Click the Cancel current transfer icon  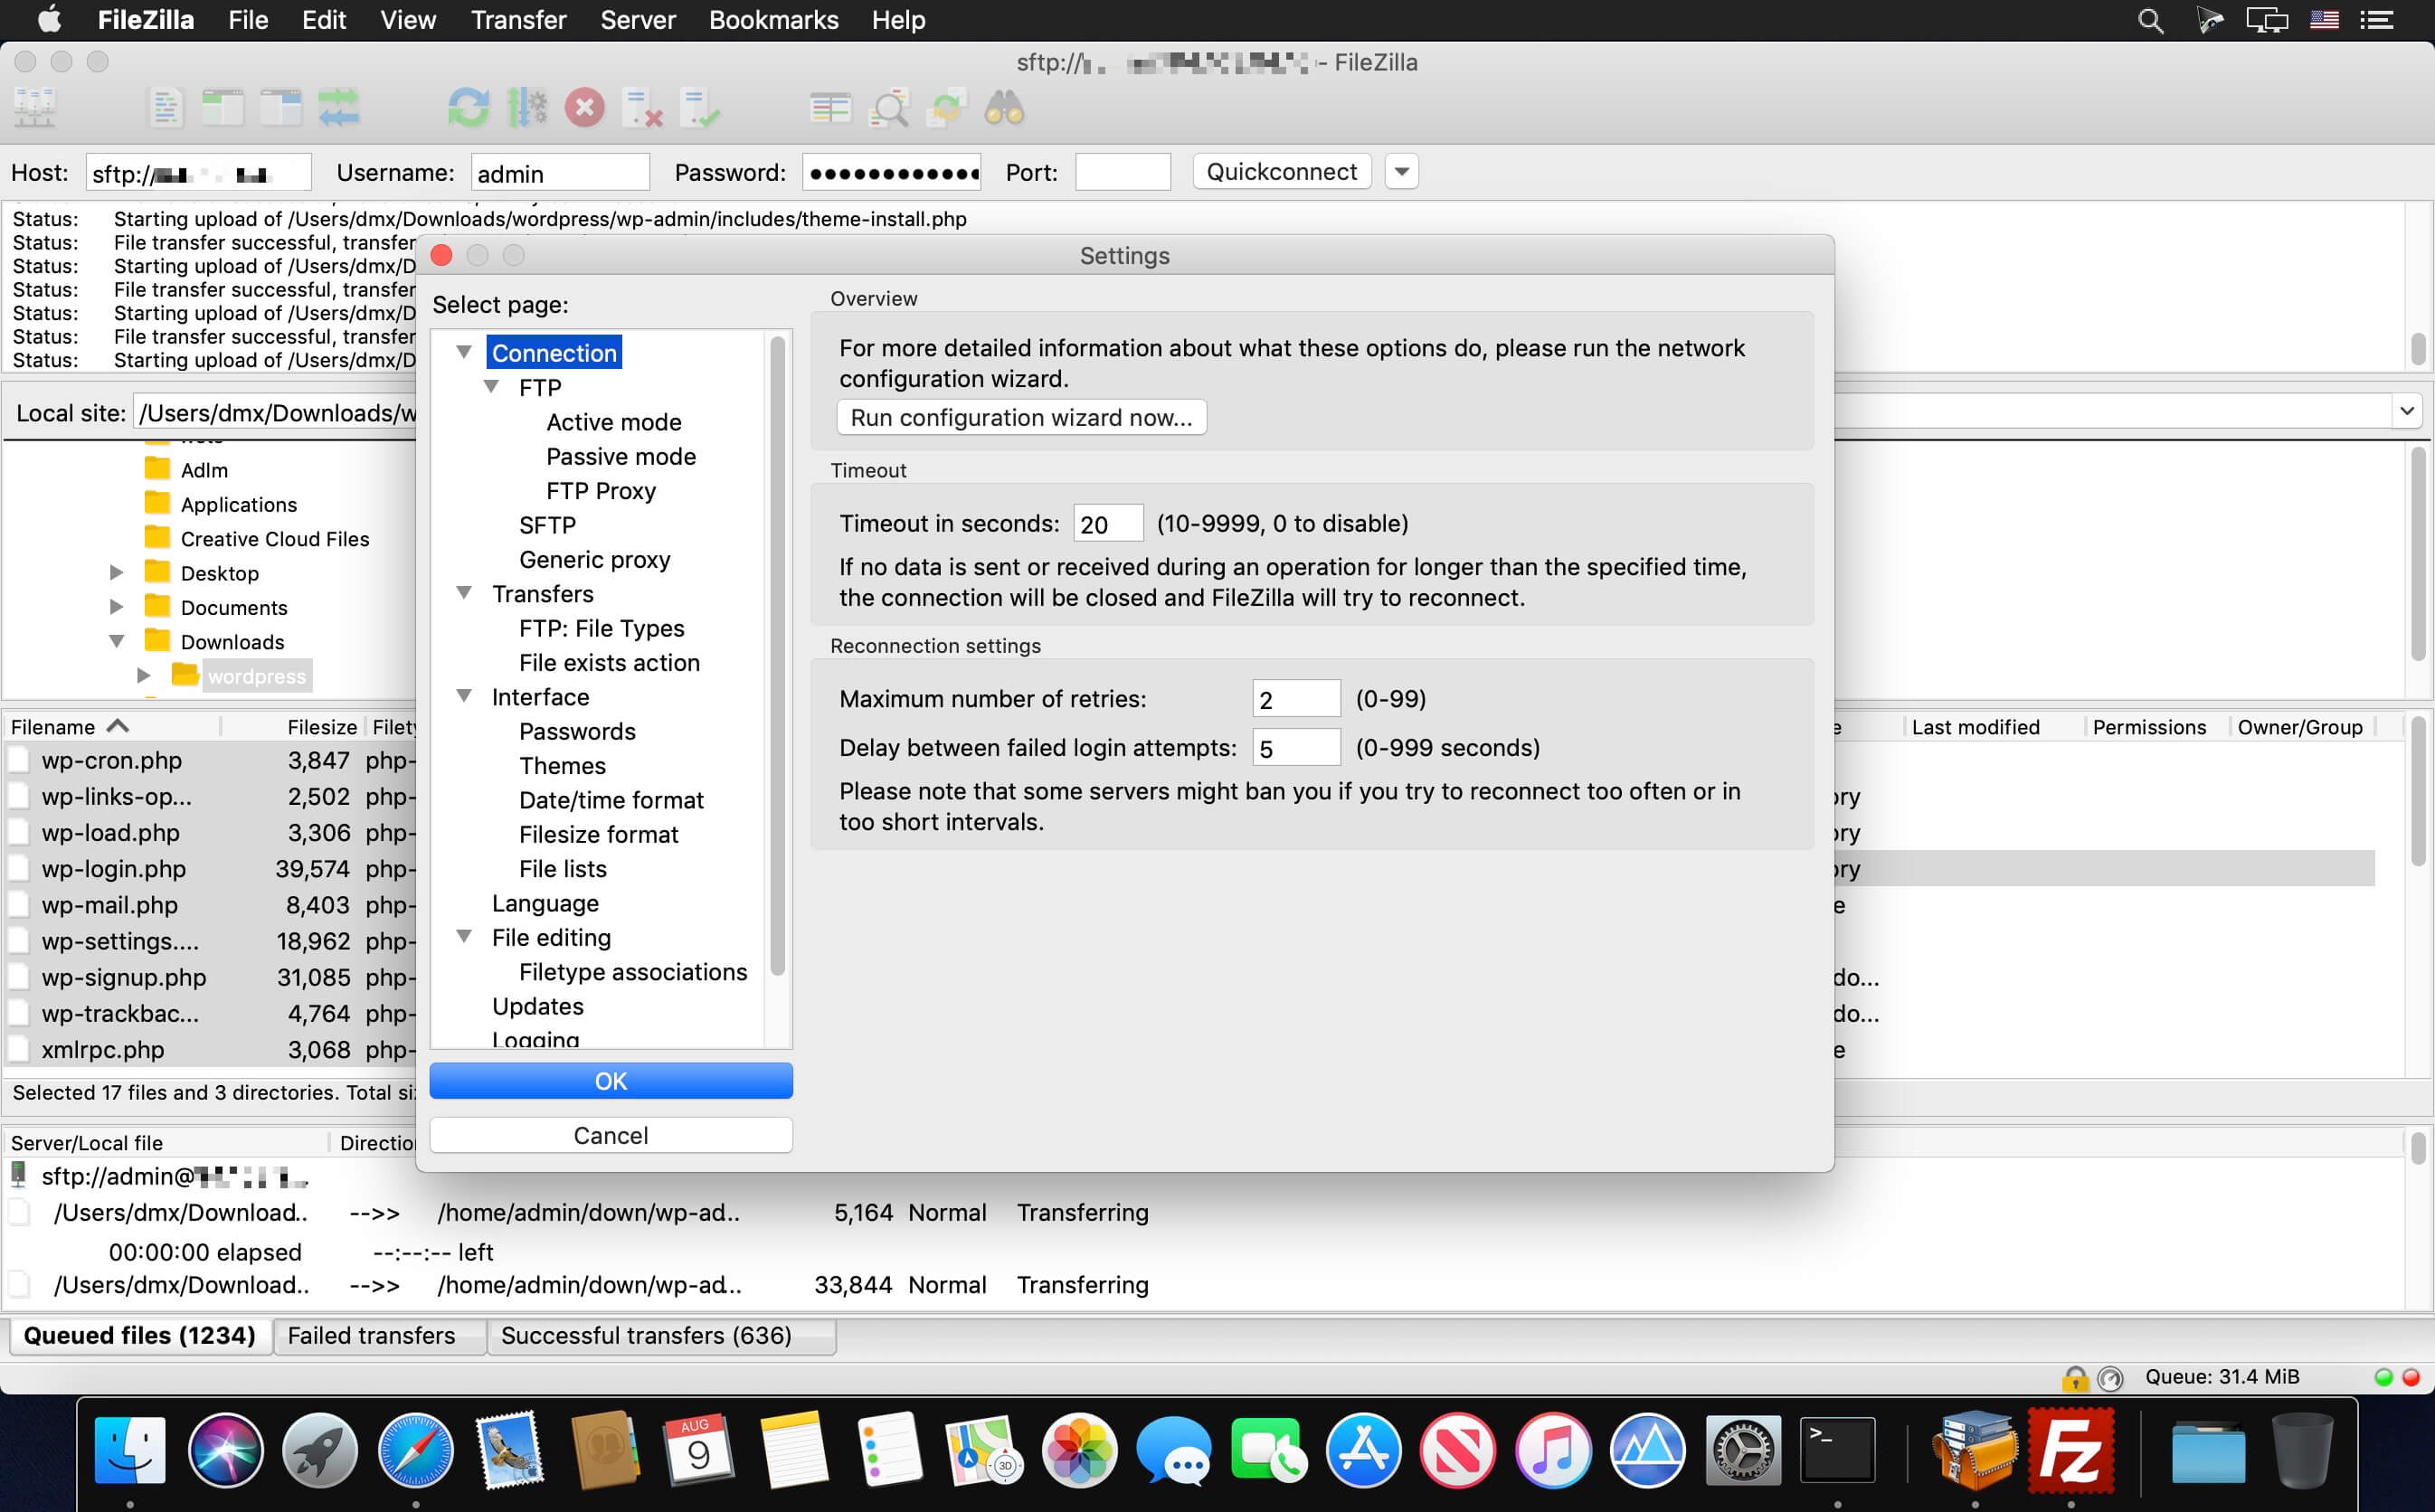[x=589, y=108]
